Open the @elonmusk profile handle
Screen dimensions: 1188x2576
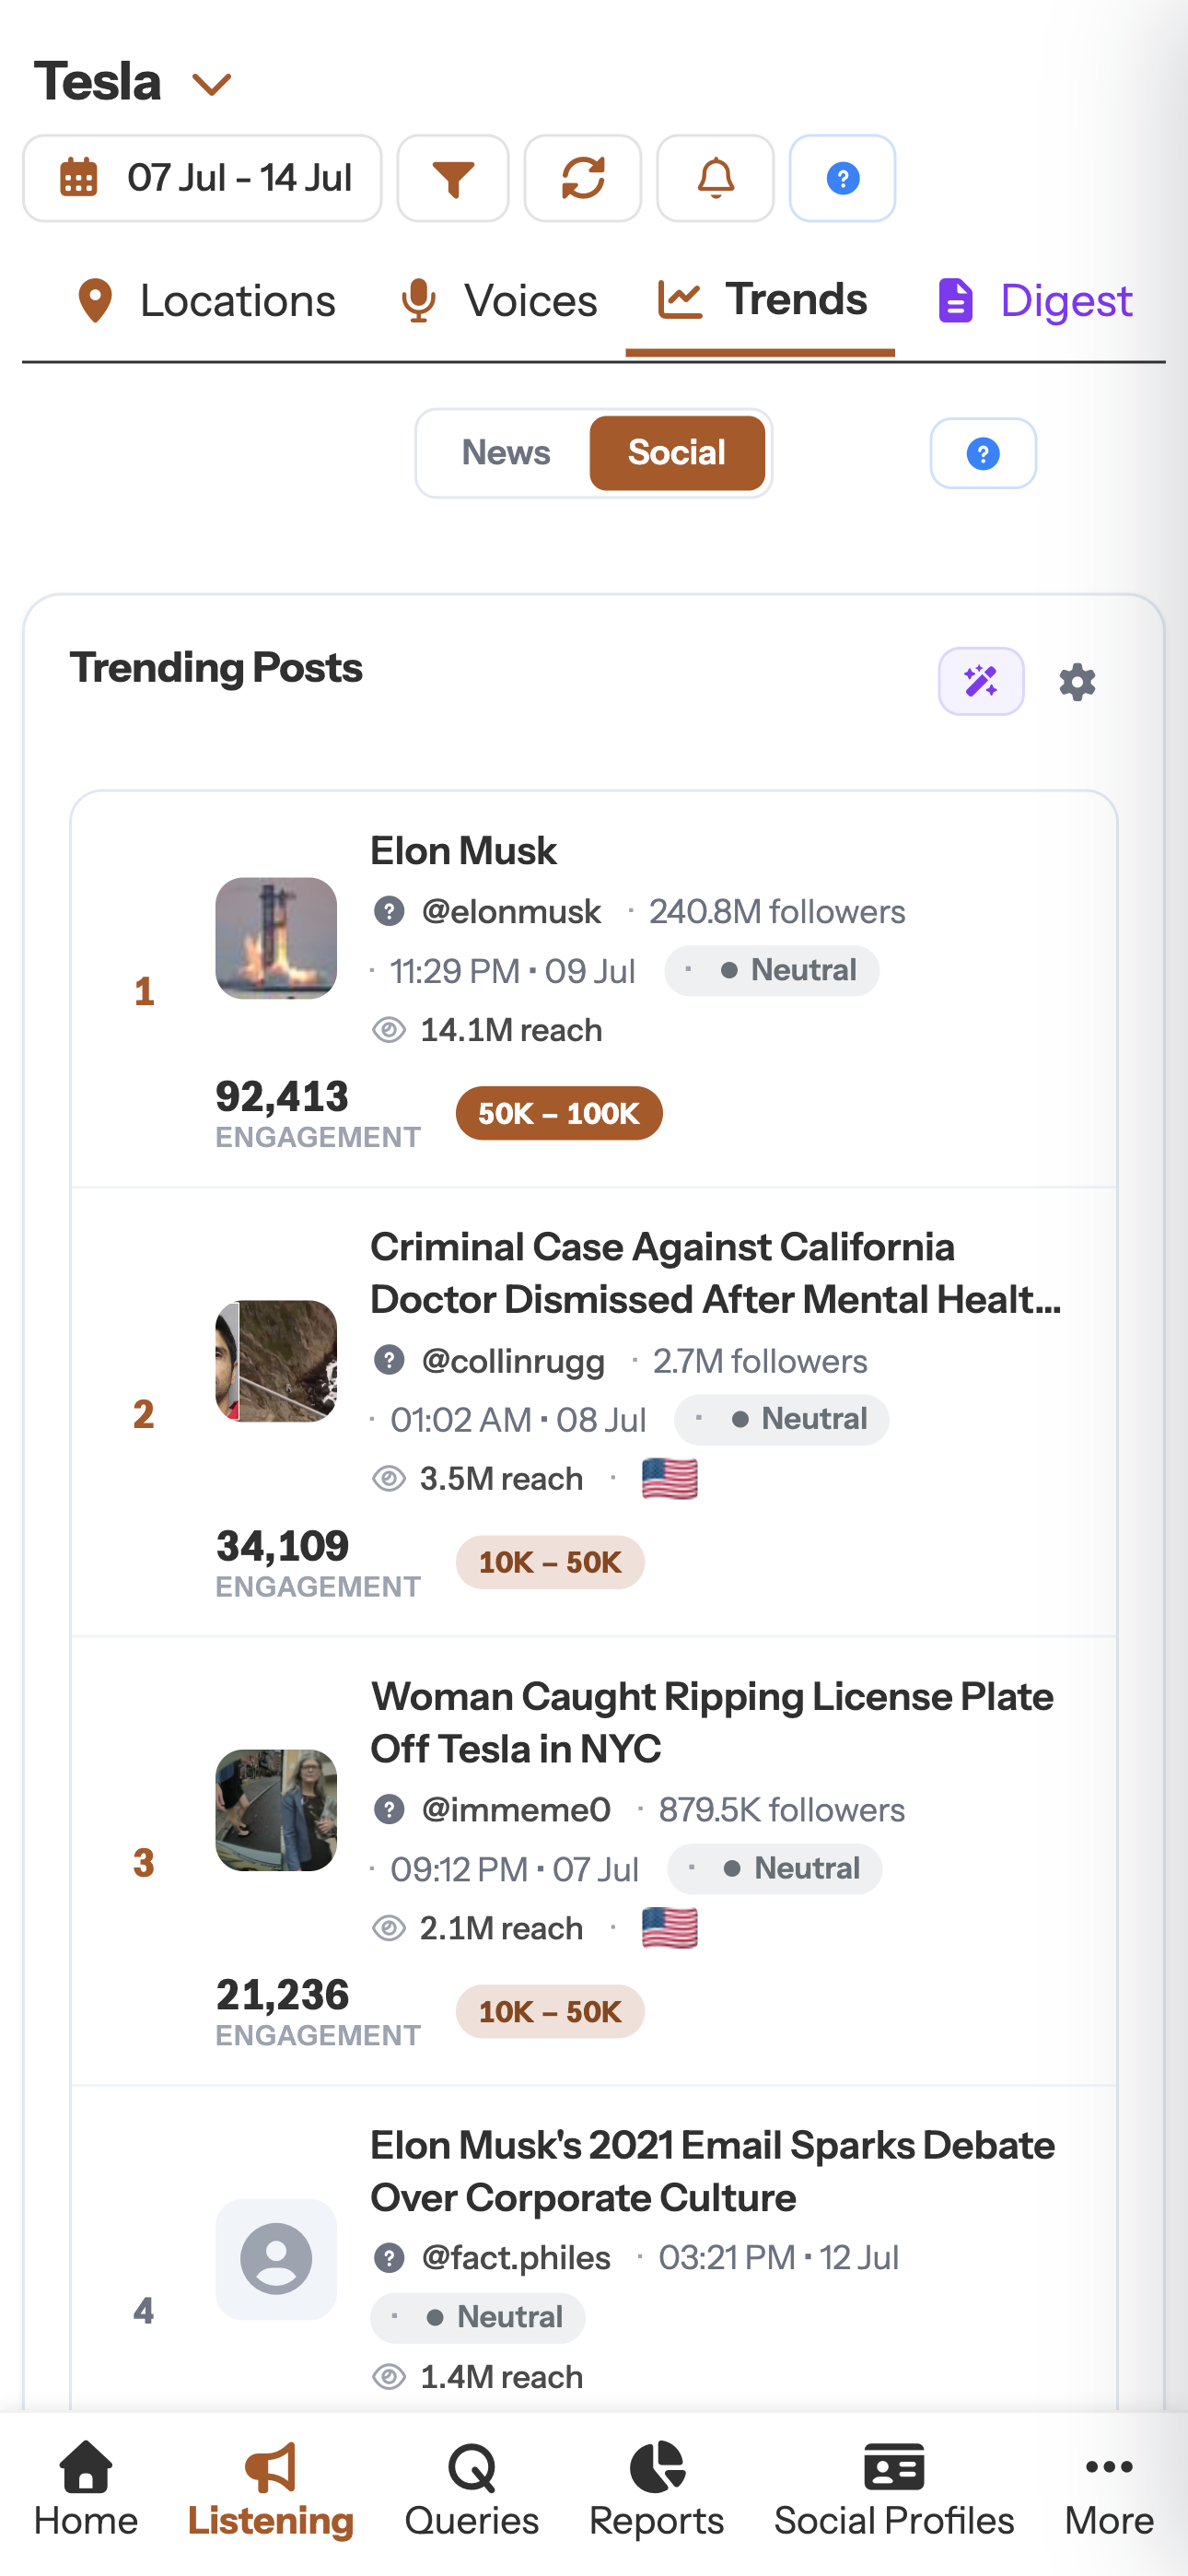pyautogui.click(x=511, y=912)
